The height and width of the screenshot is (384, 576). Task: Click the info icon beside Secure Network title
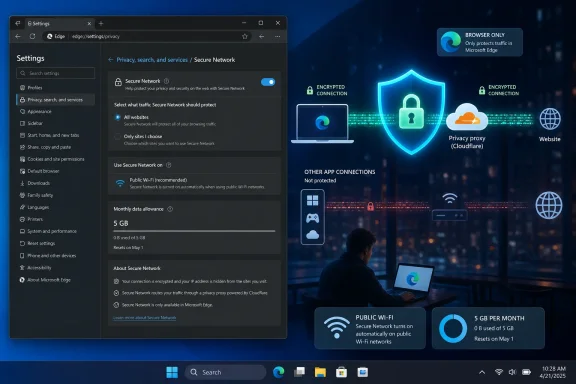pyautogui.click(x=166, y=81)
